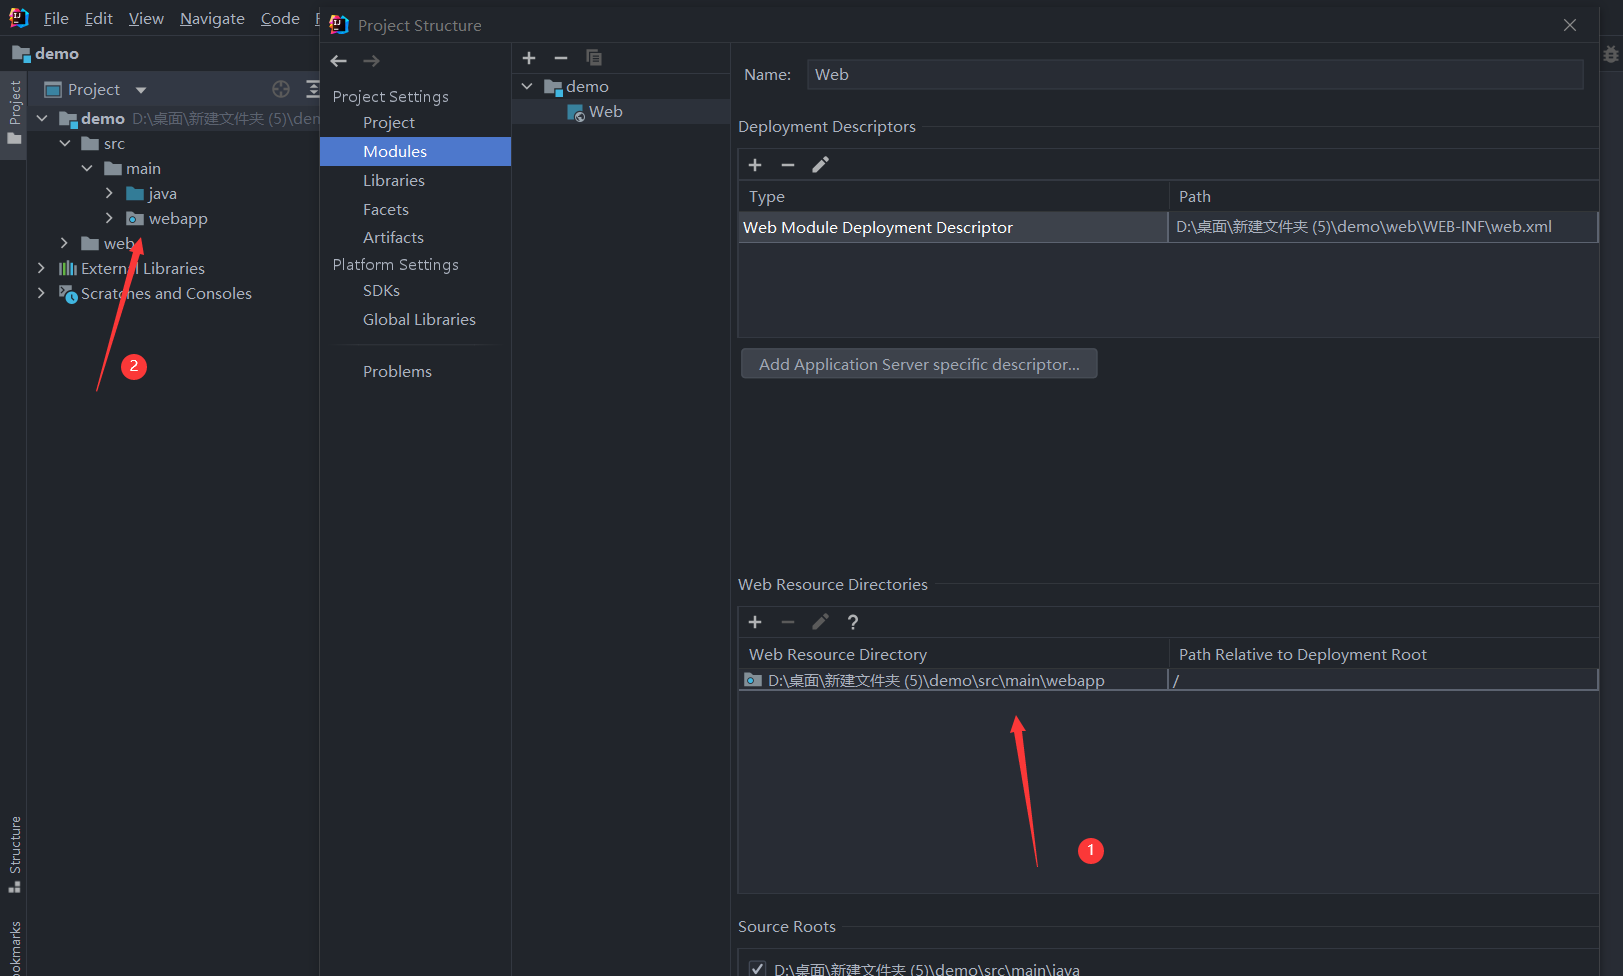Close the Project Structure dialog

pos(1570,25)
